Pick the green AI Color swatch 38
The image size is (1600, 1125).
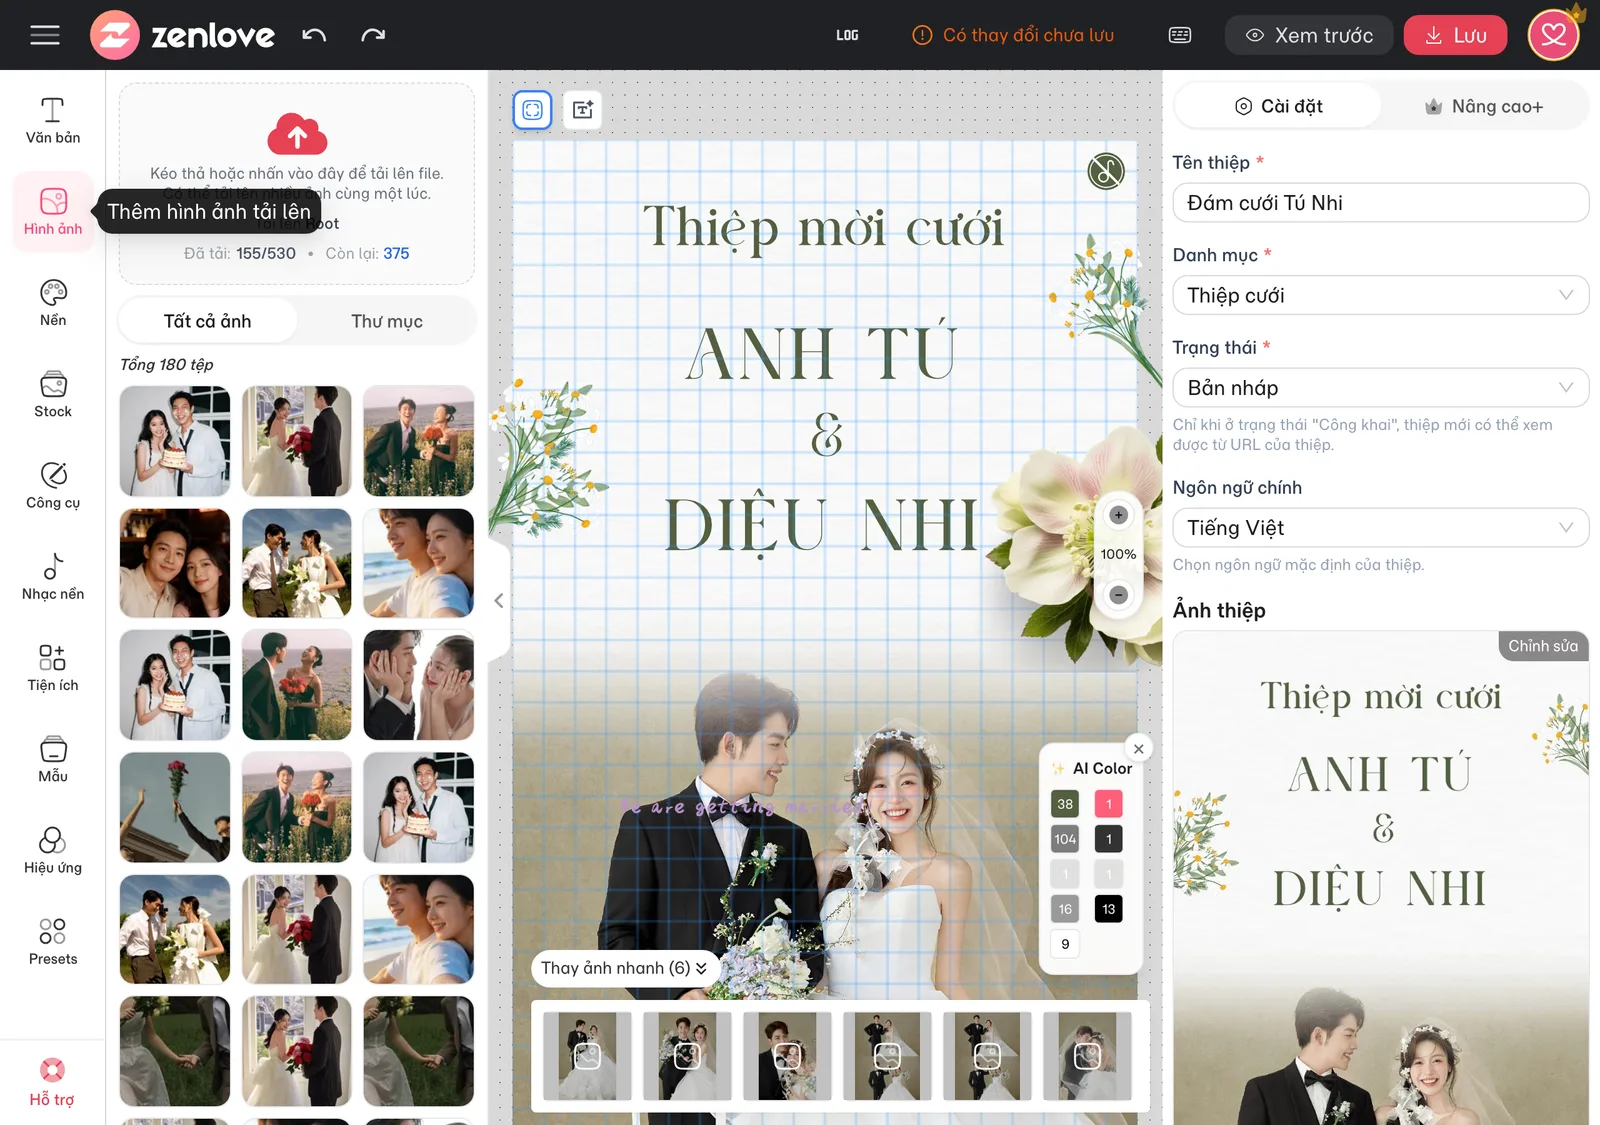click(x=1065, y=804)
